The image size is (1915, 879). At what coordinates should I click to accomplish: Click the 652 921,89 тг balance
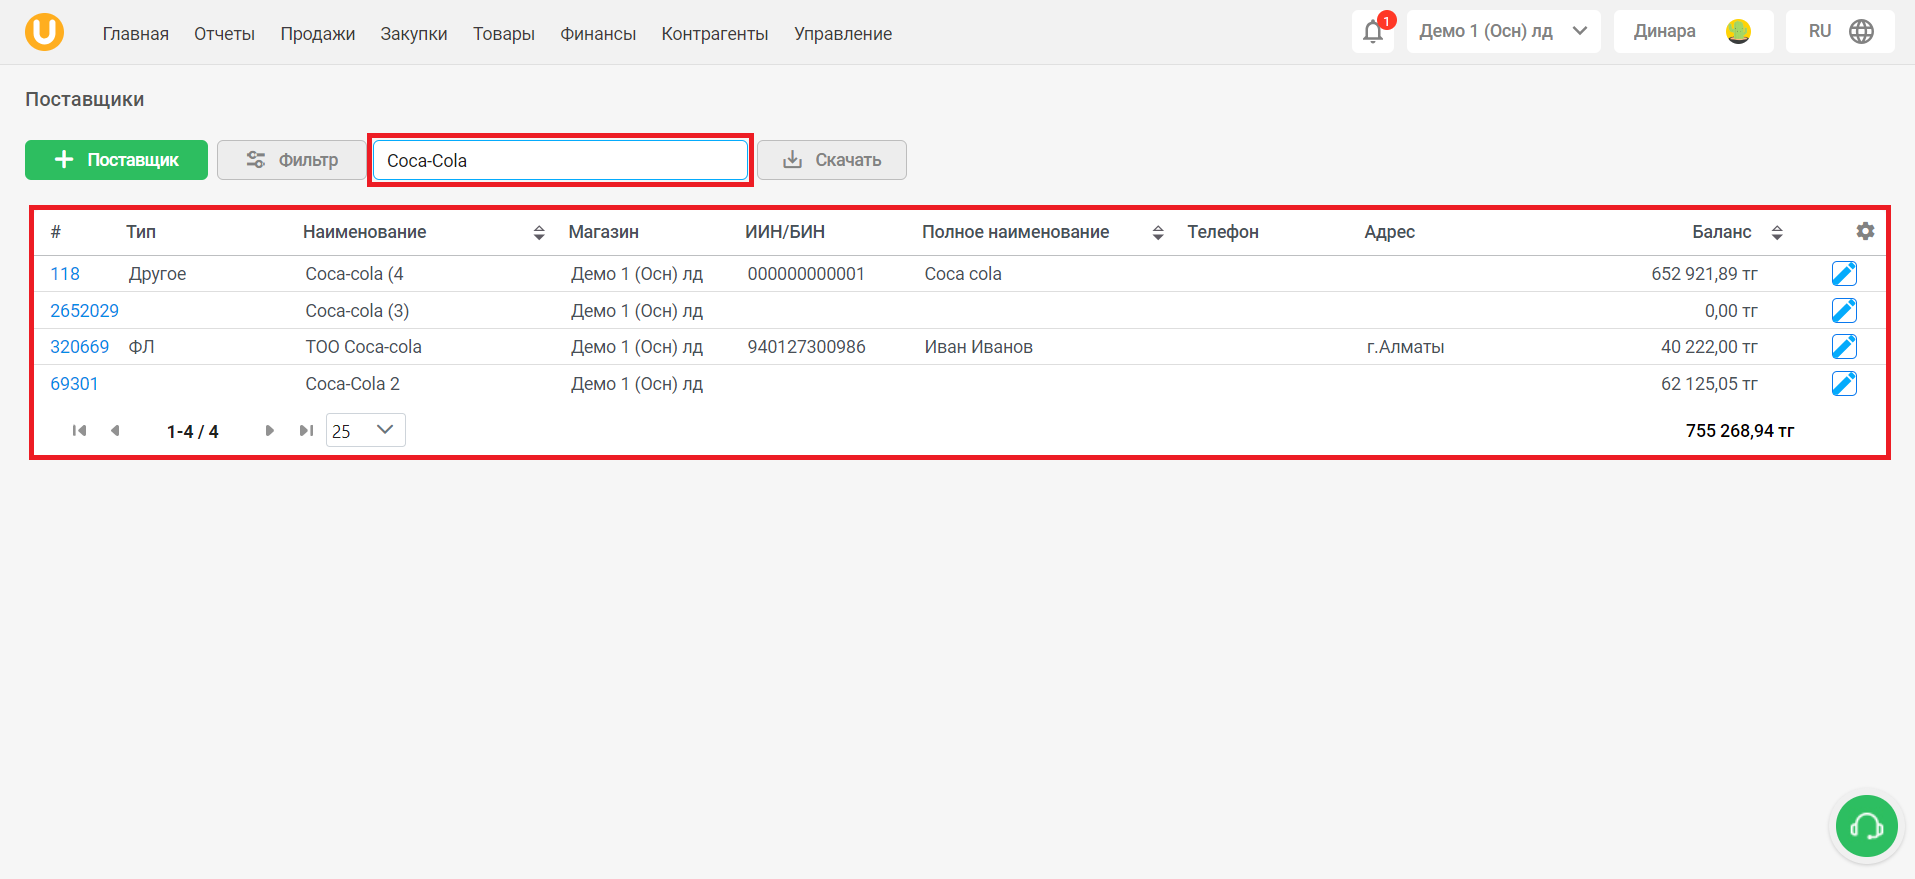tap(1704, 274)
